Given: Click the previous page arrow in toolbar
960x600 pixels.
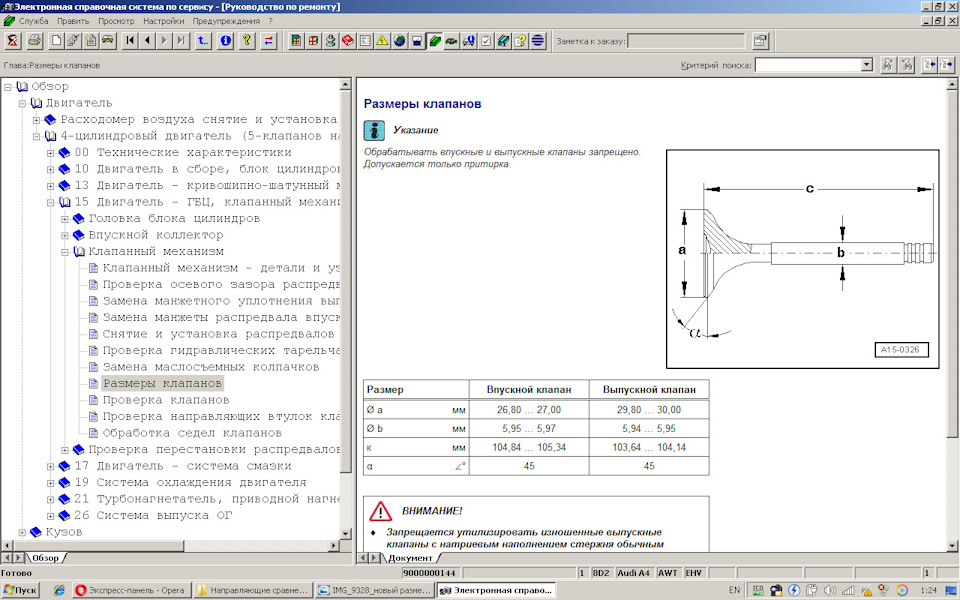Looking at the screenshot, I should pyautogui.click(x=147, y=41).
